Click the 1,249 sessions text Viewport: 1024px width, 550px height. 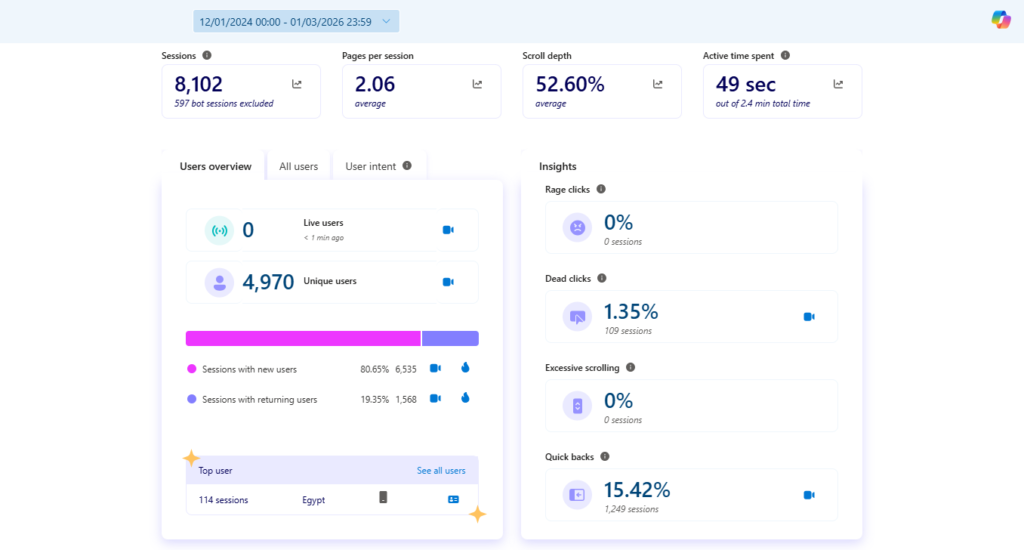632,510
